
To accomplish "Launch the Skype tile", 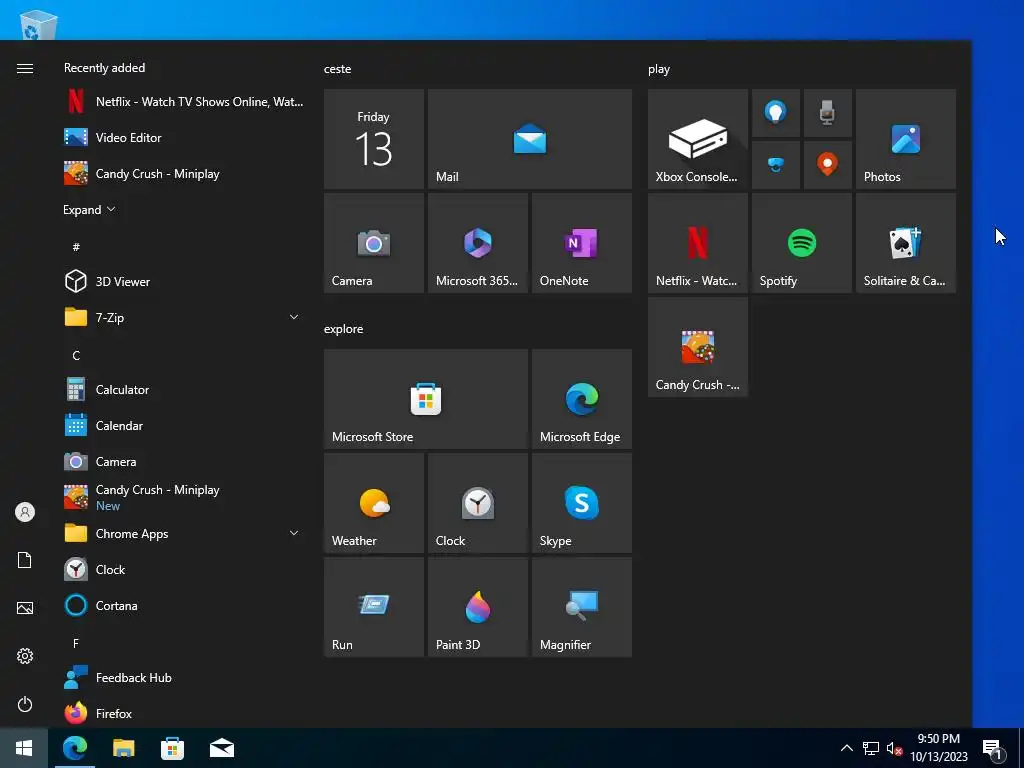I will pyautogui.click(x=582, y=503).
